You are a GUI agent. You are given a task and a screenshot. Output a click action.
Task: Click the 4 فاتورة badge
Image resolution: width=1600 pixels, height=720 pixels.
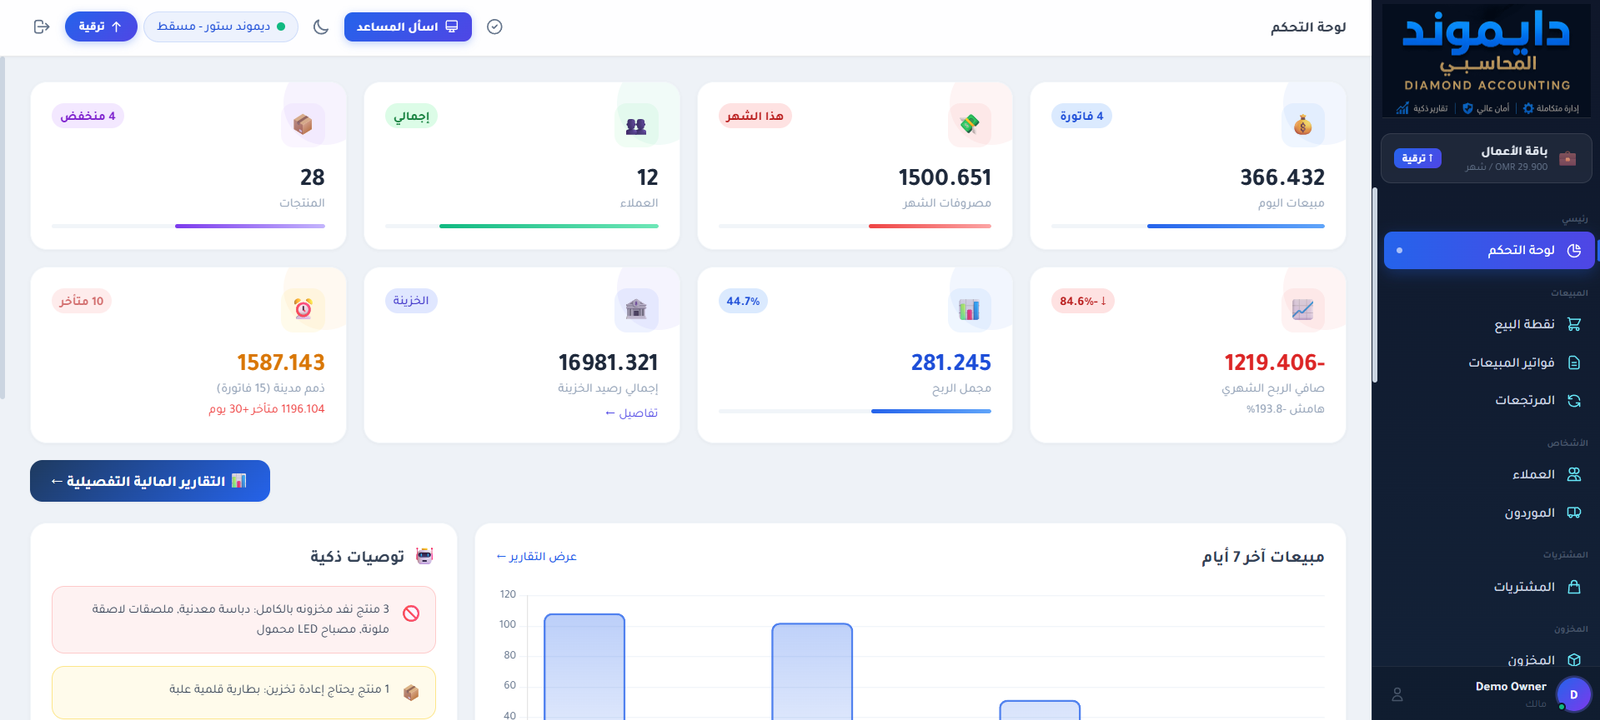coord(1082,116)
